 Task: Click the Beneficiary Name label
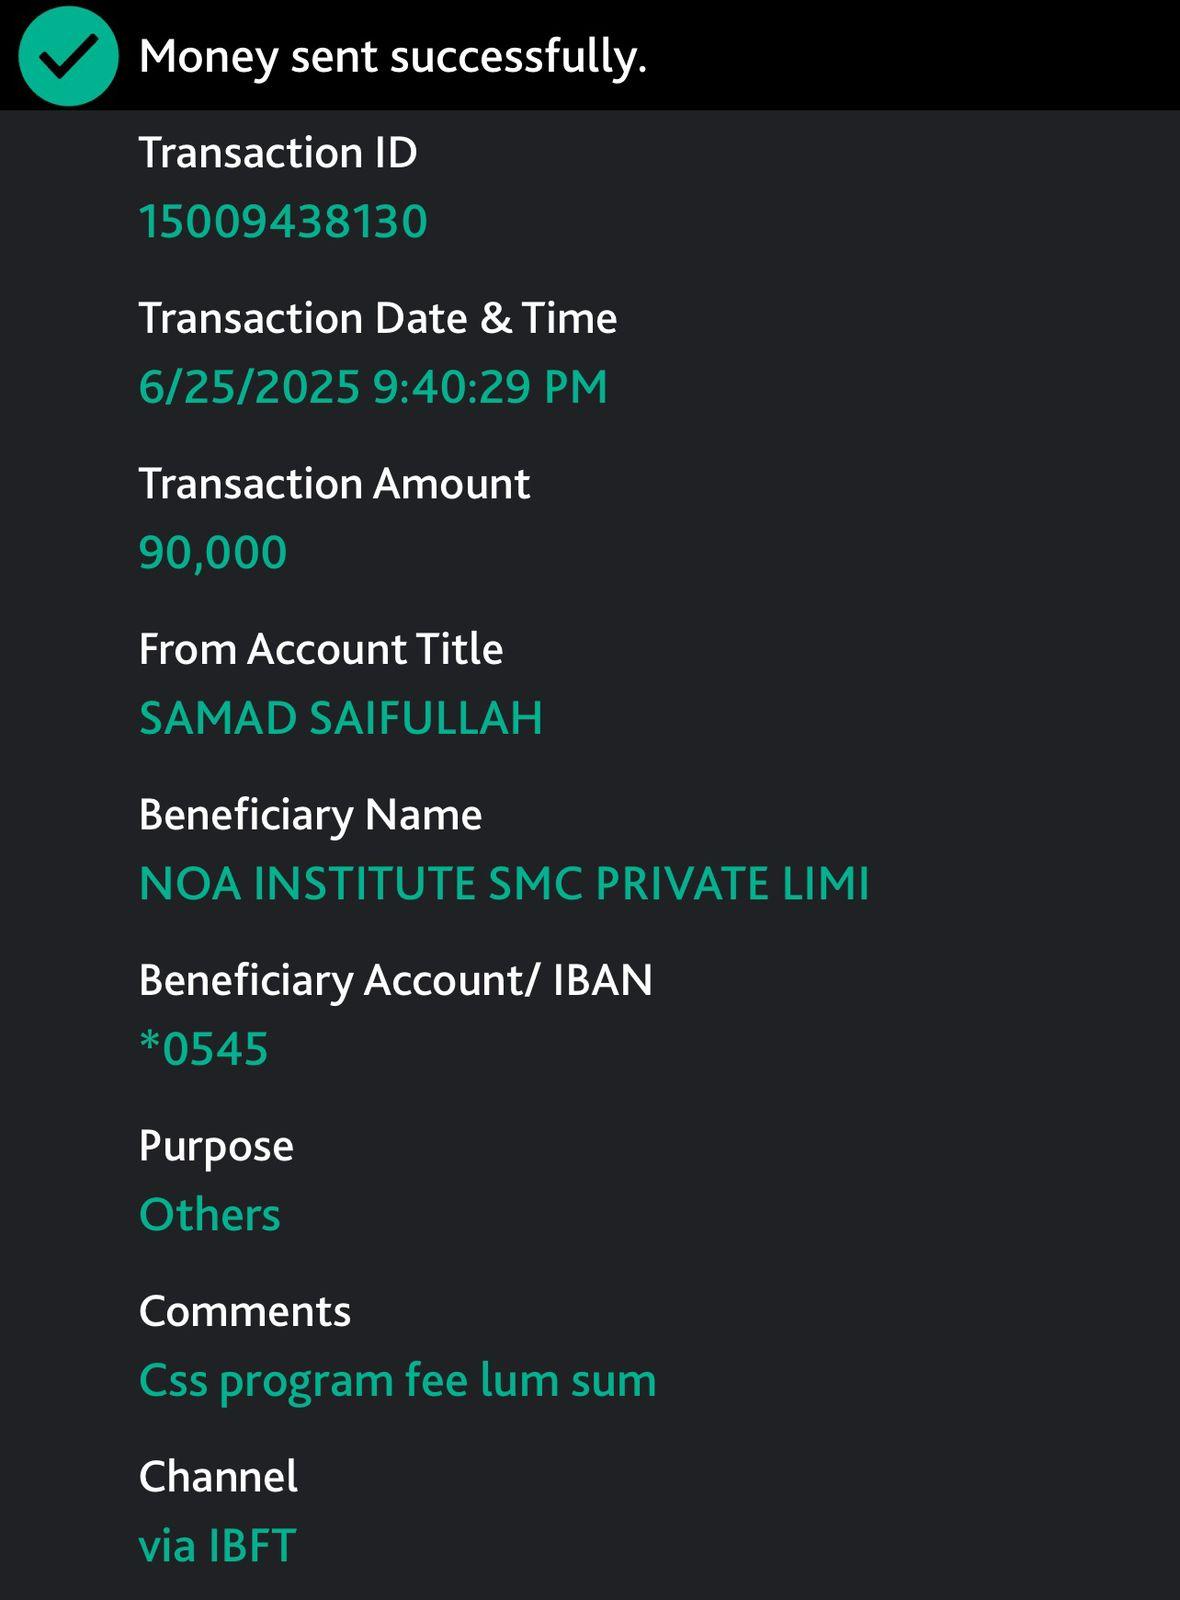point(310,815)
